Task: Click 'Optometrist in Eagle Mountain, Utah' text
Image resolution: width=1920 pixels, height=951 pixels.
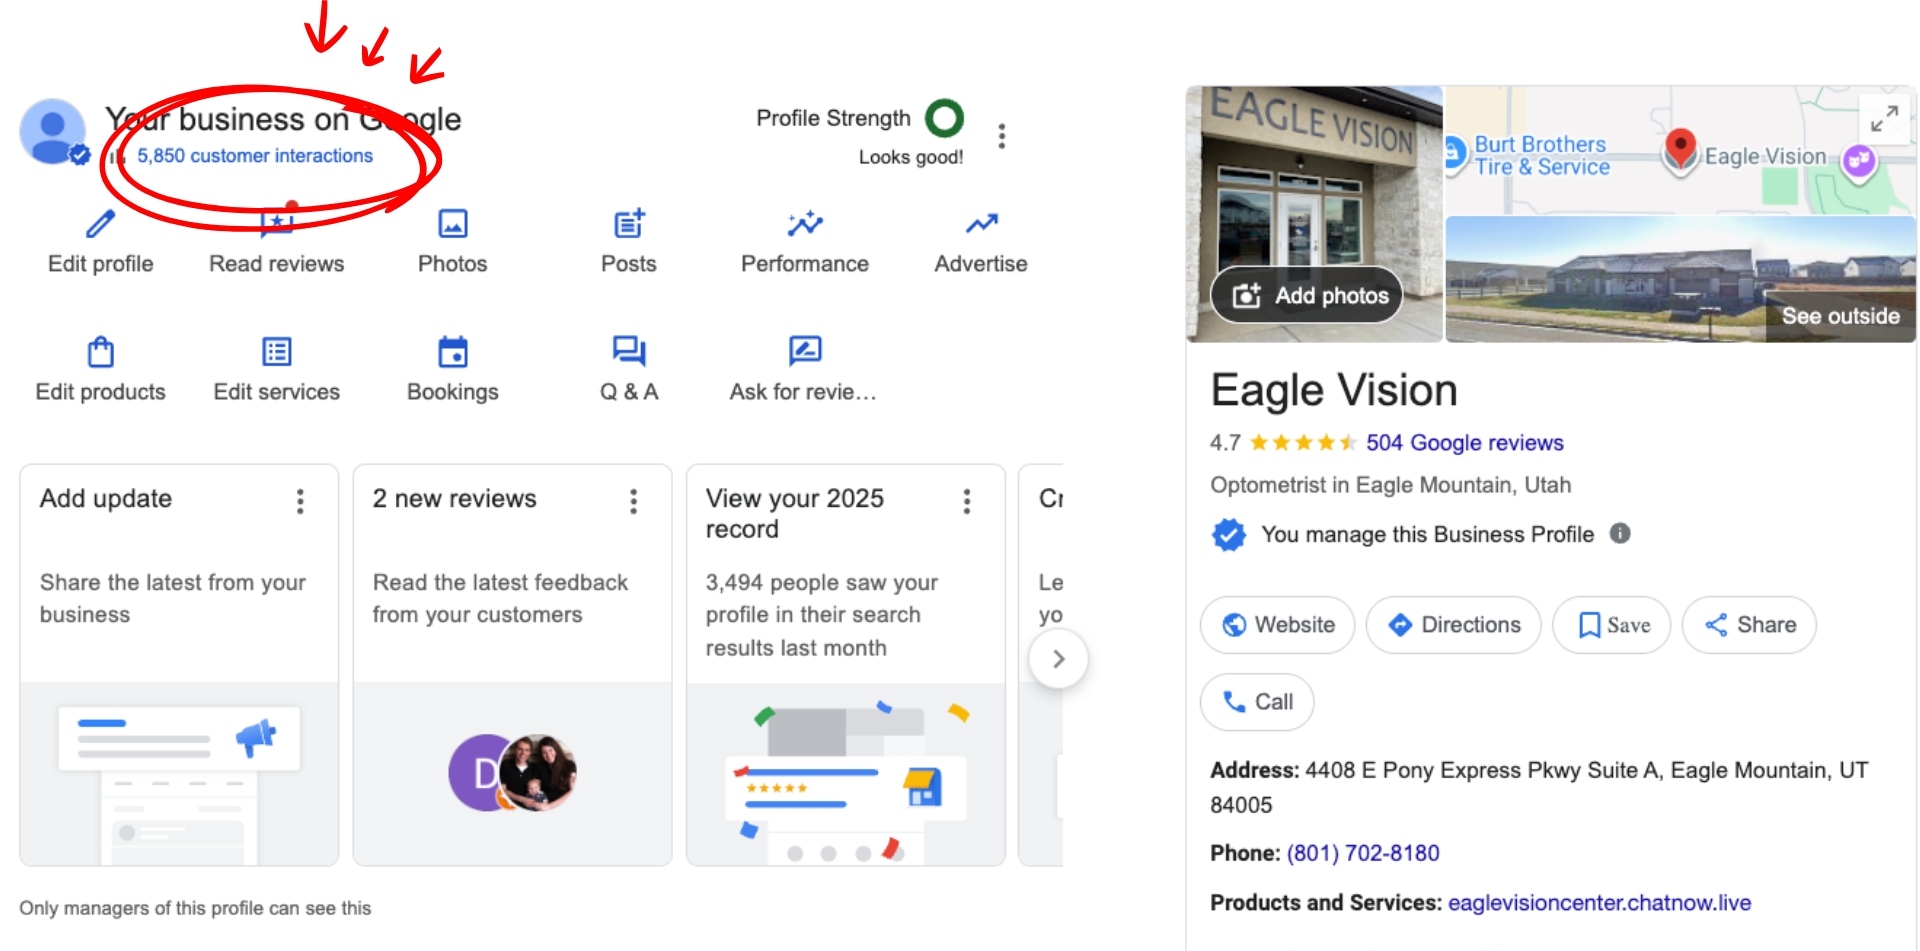Action: pyautogui.click(x=1391, y=485)
